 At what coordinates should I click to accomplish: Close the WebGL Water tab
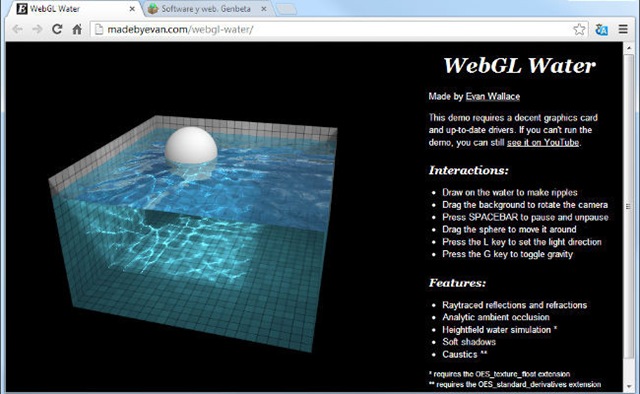132,9
